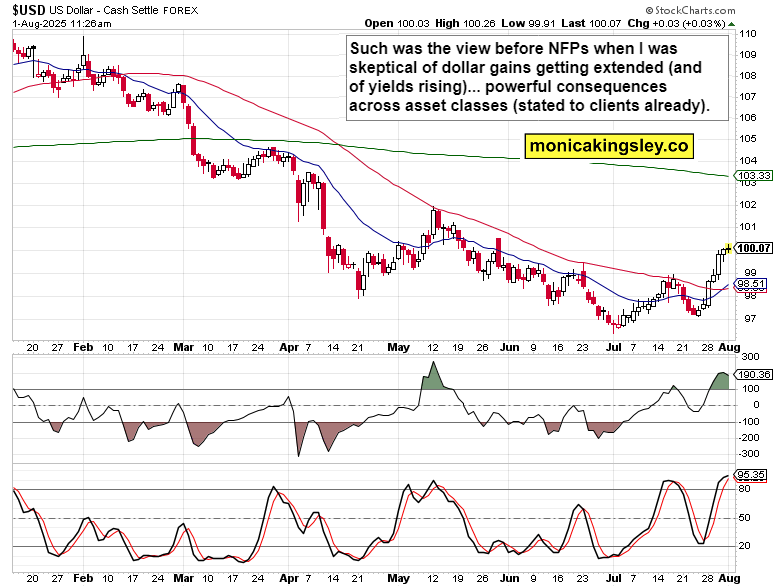
Task: Click the blue 98.51 moving average label
Action: pos(750,283)
